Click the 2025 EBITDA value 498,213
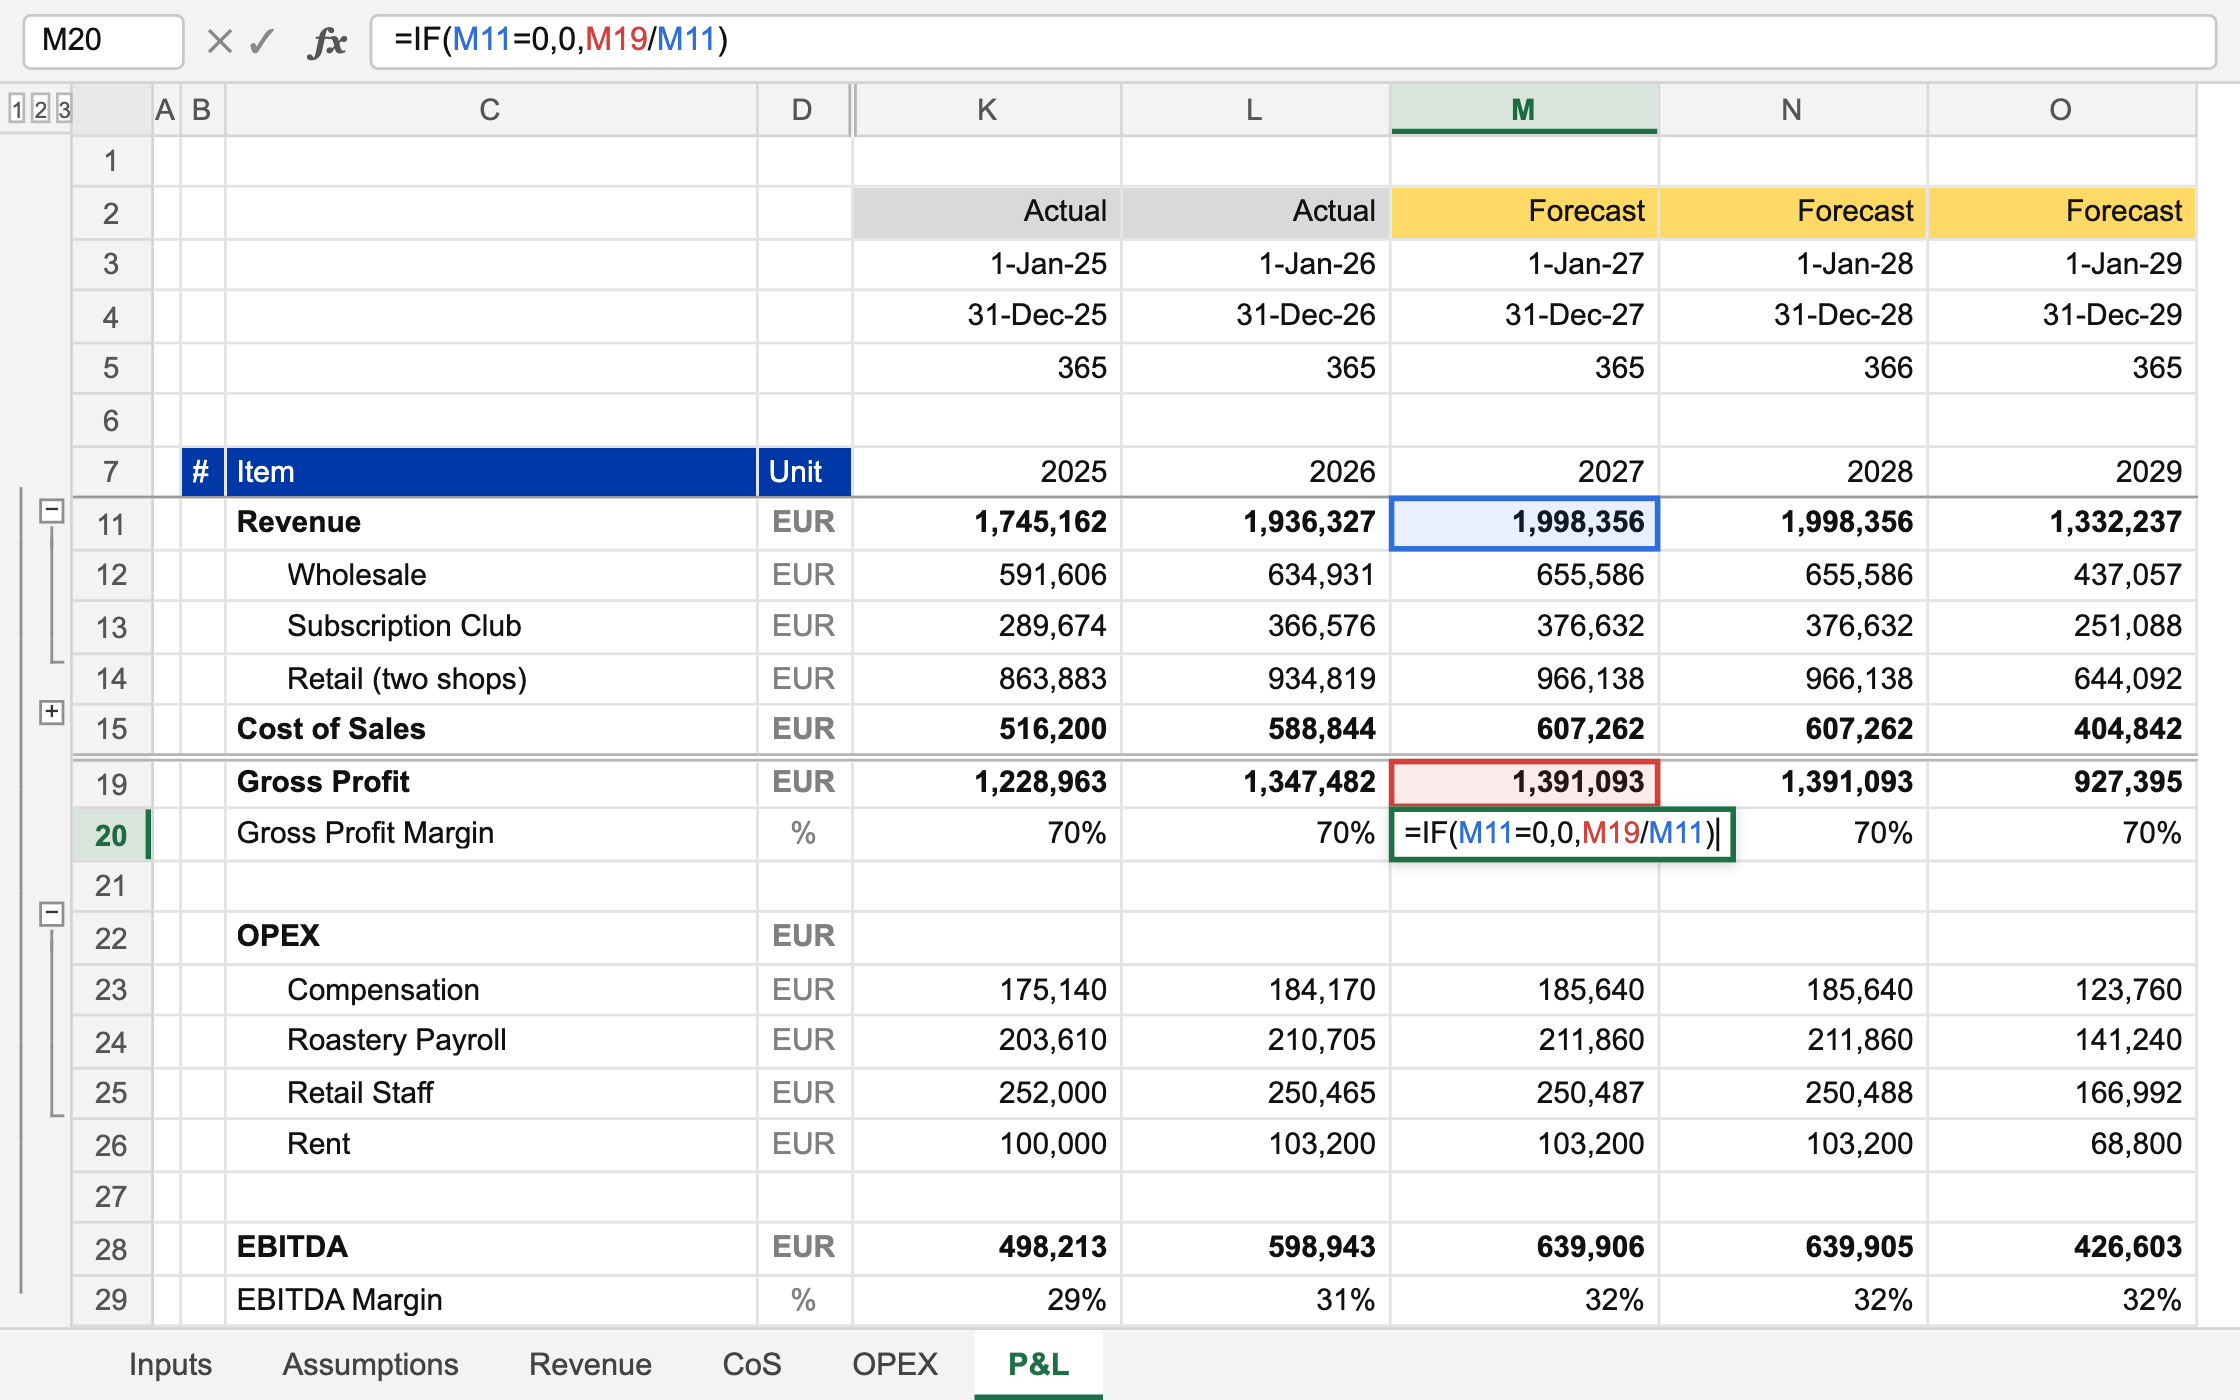The height and width of the screenshot is (1400, 2240). pos(987,1247)
